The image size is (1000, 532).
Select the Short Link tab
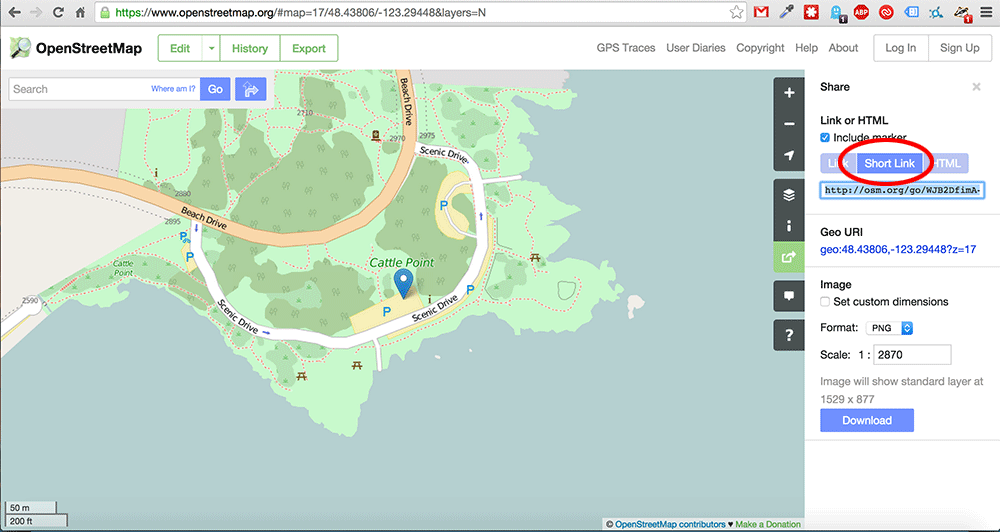pyautogui.click(x=890, y=163)
